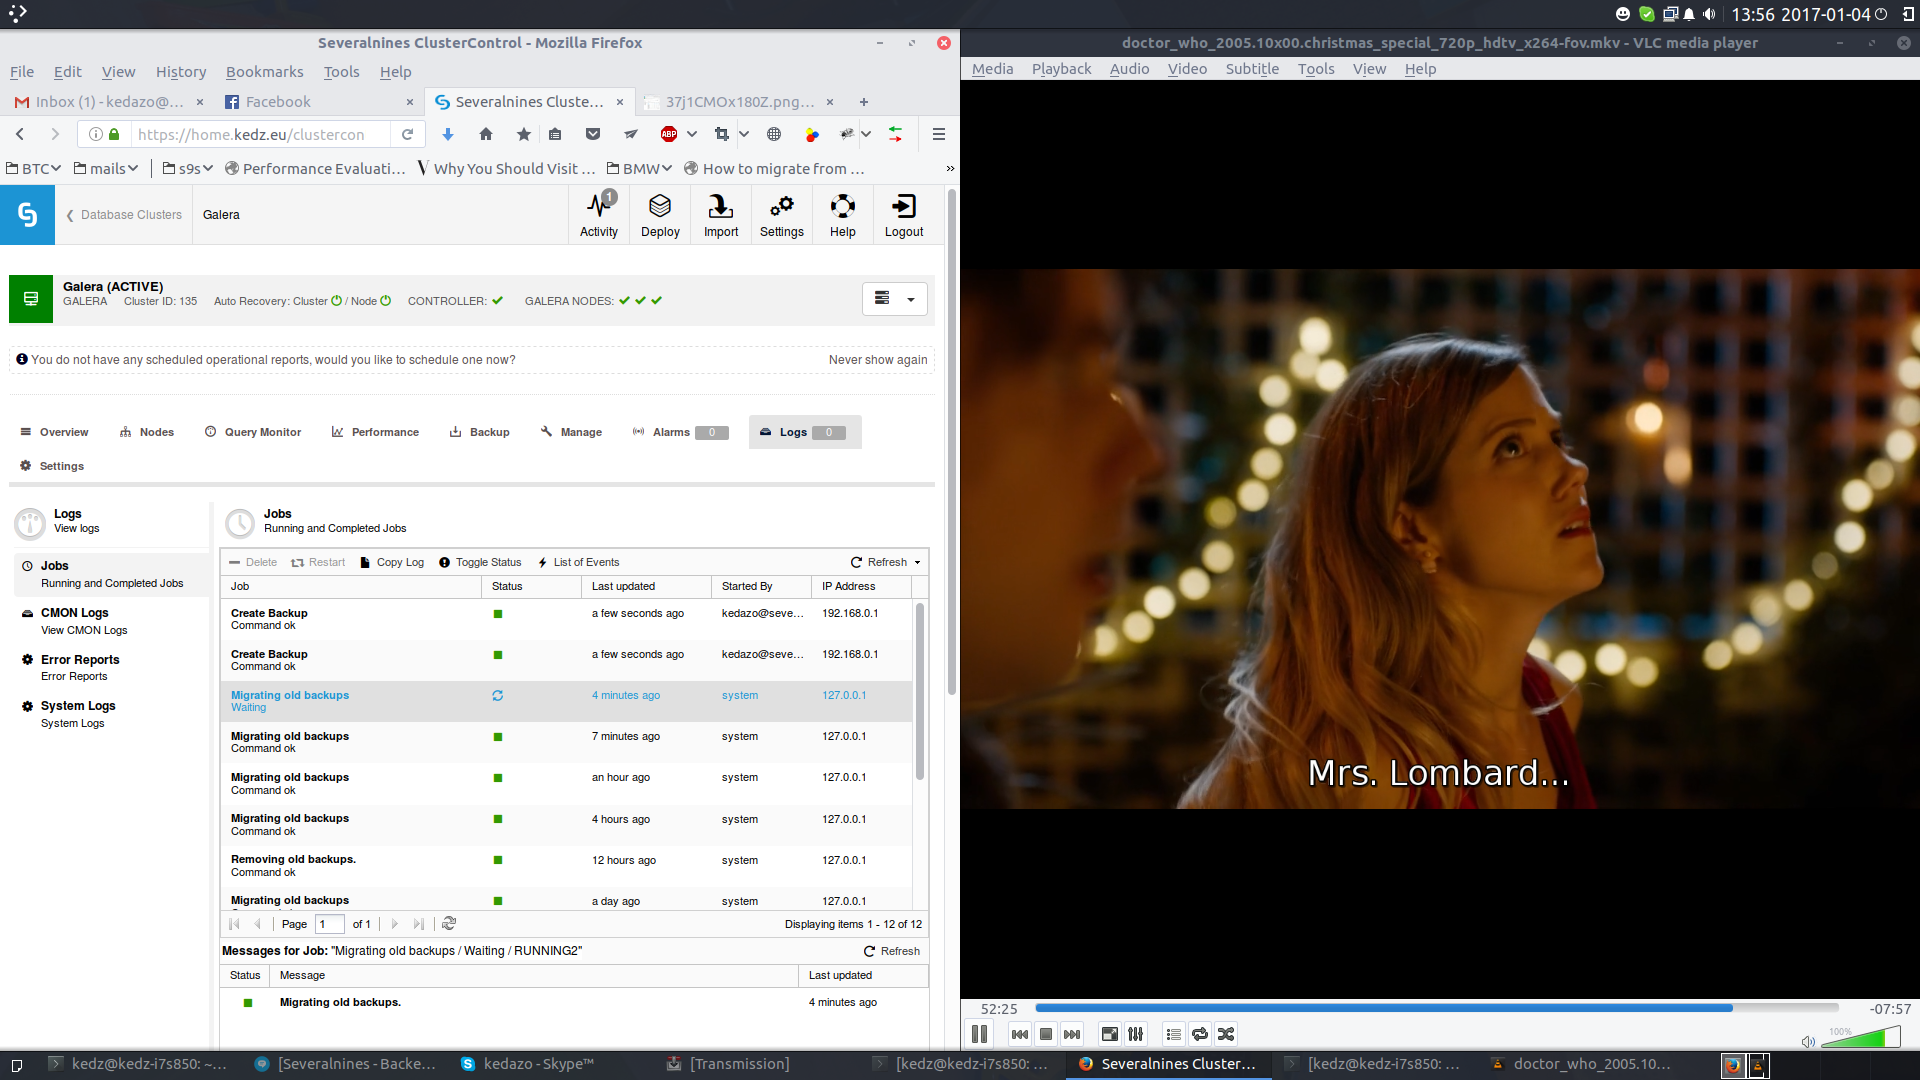Show the VLC playlist
Image resolution: width=1920 pixels, height=1080 pixels.
1174,1034
